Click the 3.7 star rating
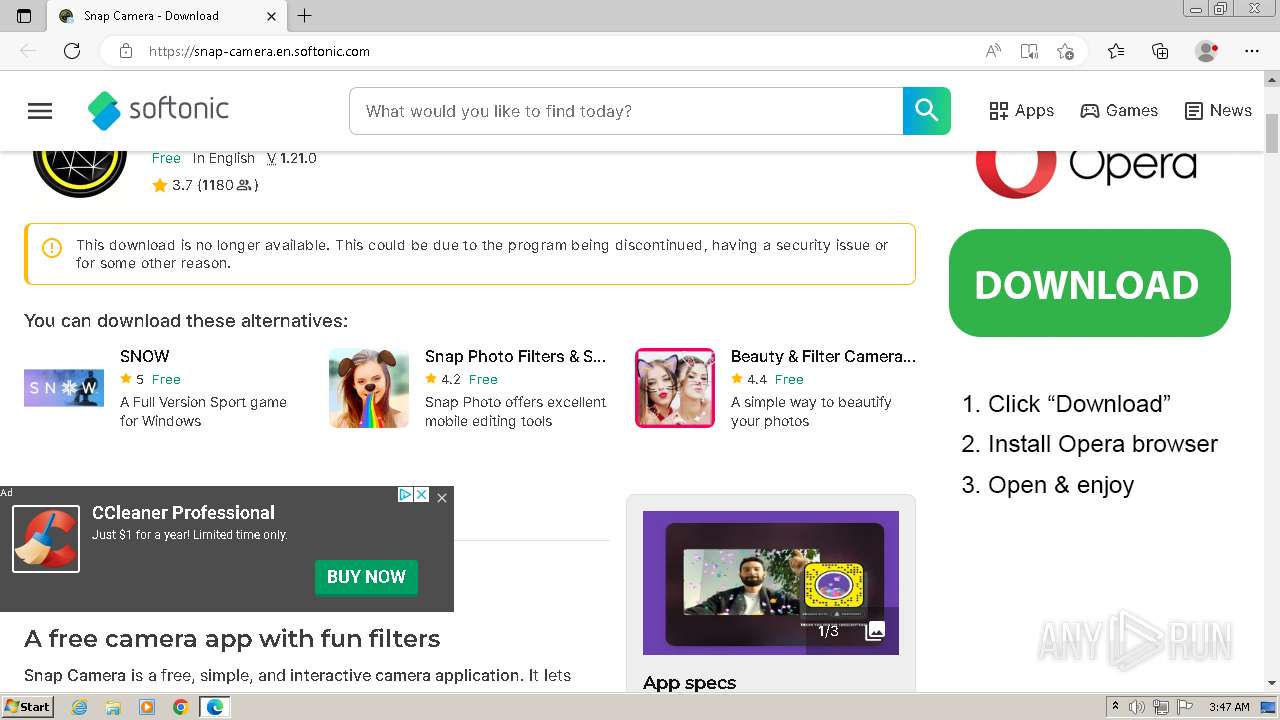The width and height of the screenshot is (1280, 720). [x=205, y=185]
